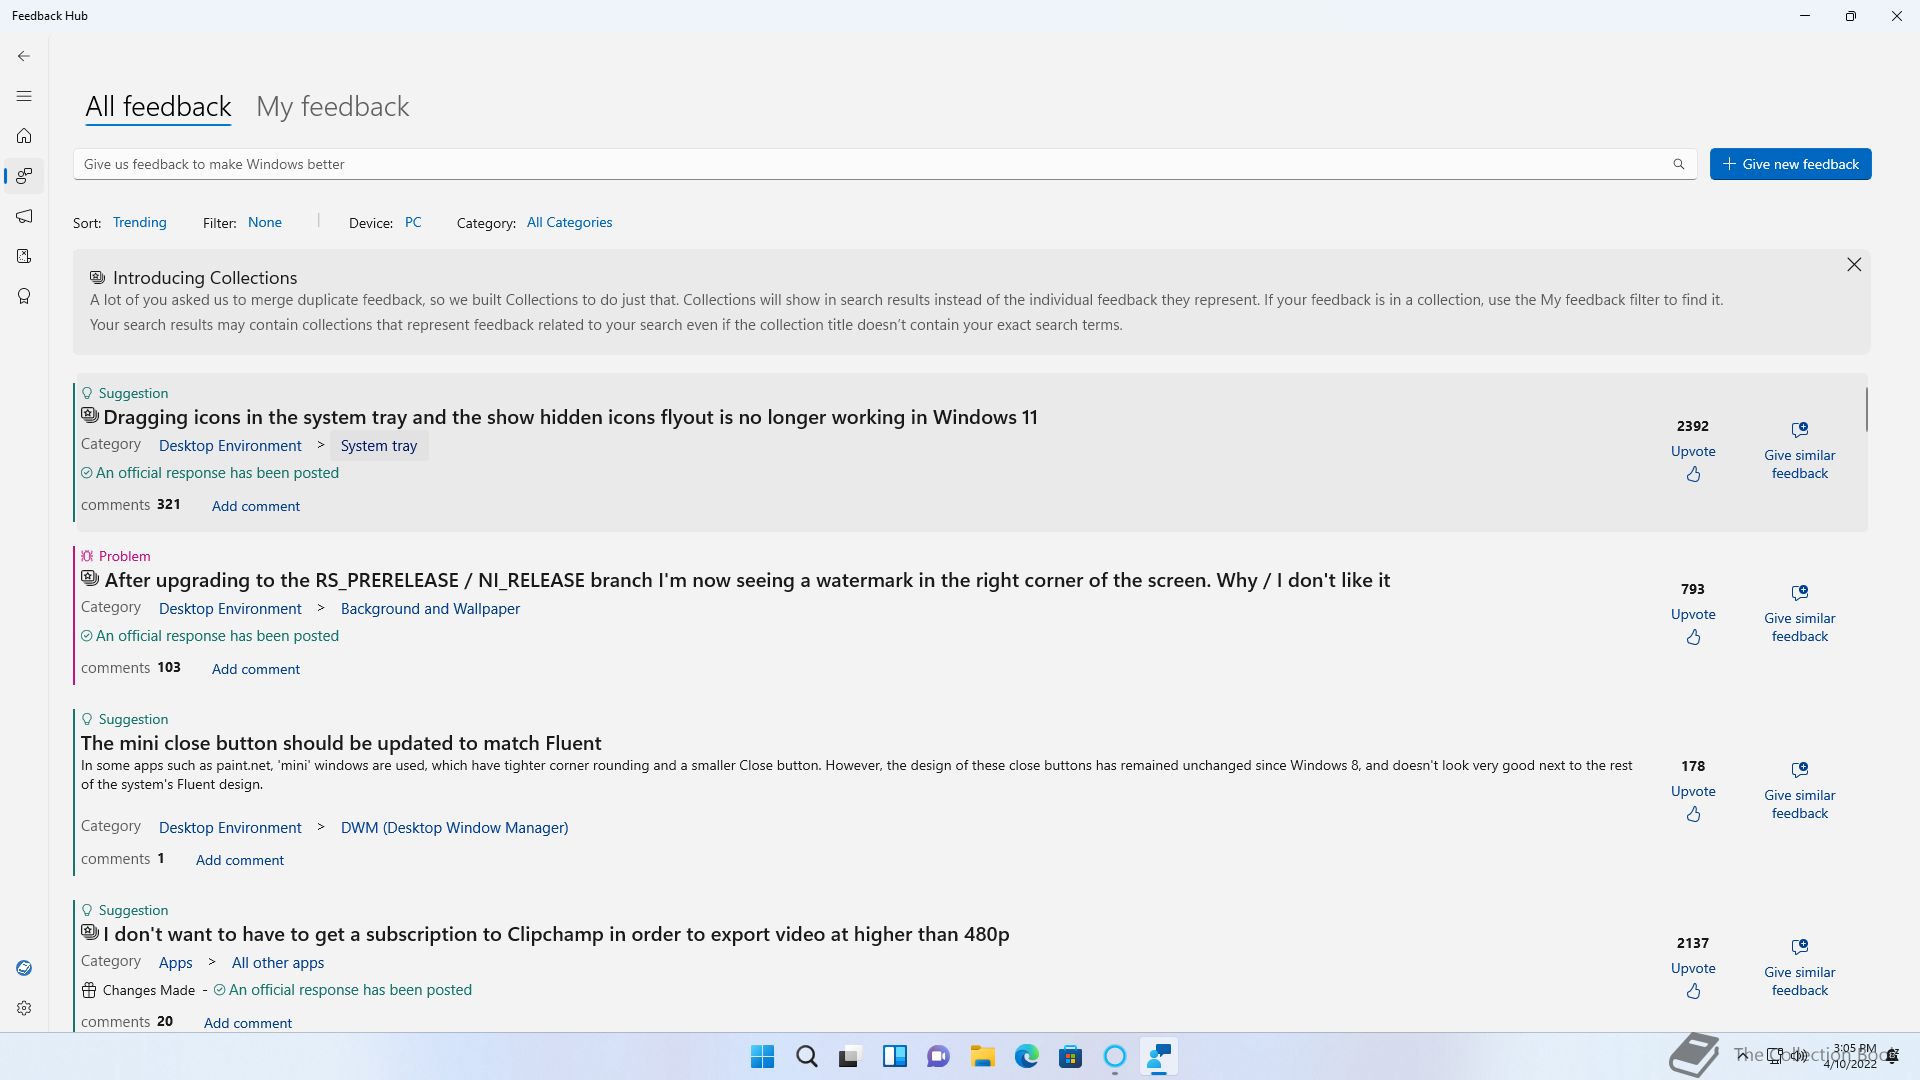This screenshot has height=1080, width=1920.
Task: Open Task View on the taskbar
Action: pos(850,1057)
